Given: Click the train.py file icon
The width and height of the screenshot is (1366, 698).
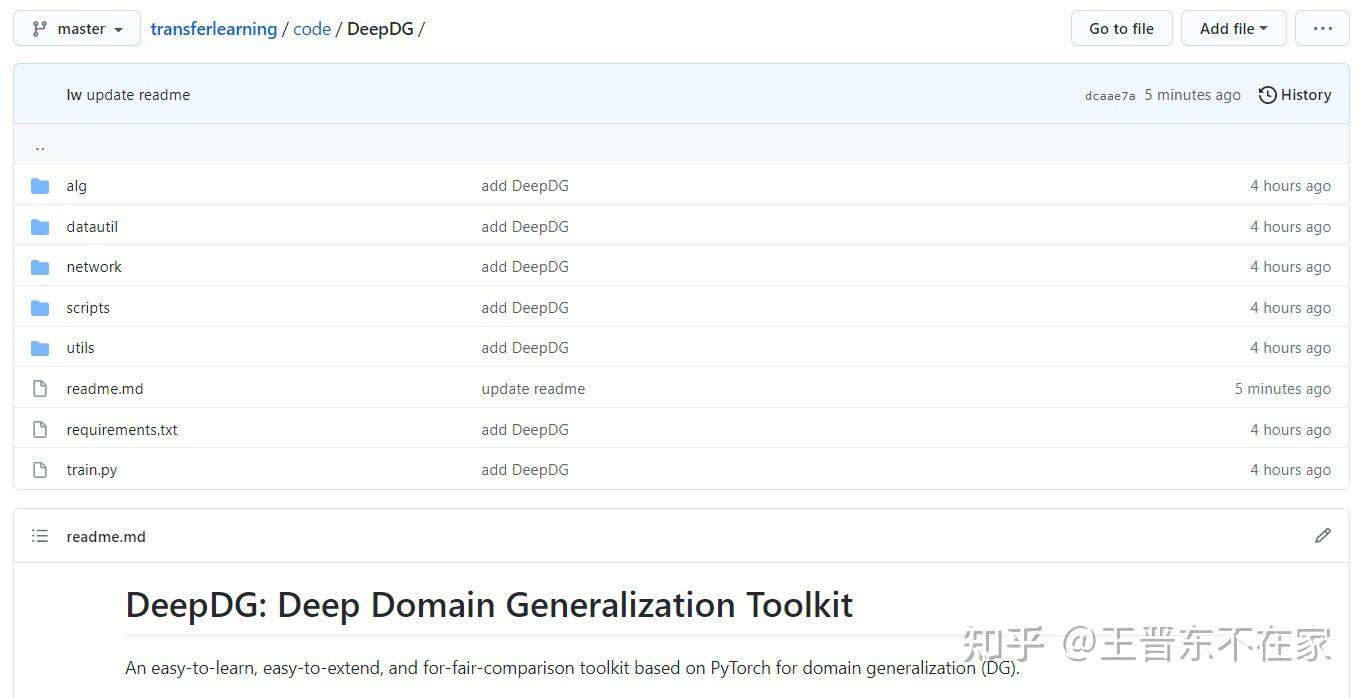Looking at the screenshot, I should point(40,470).
